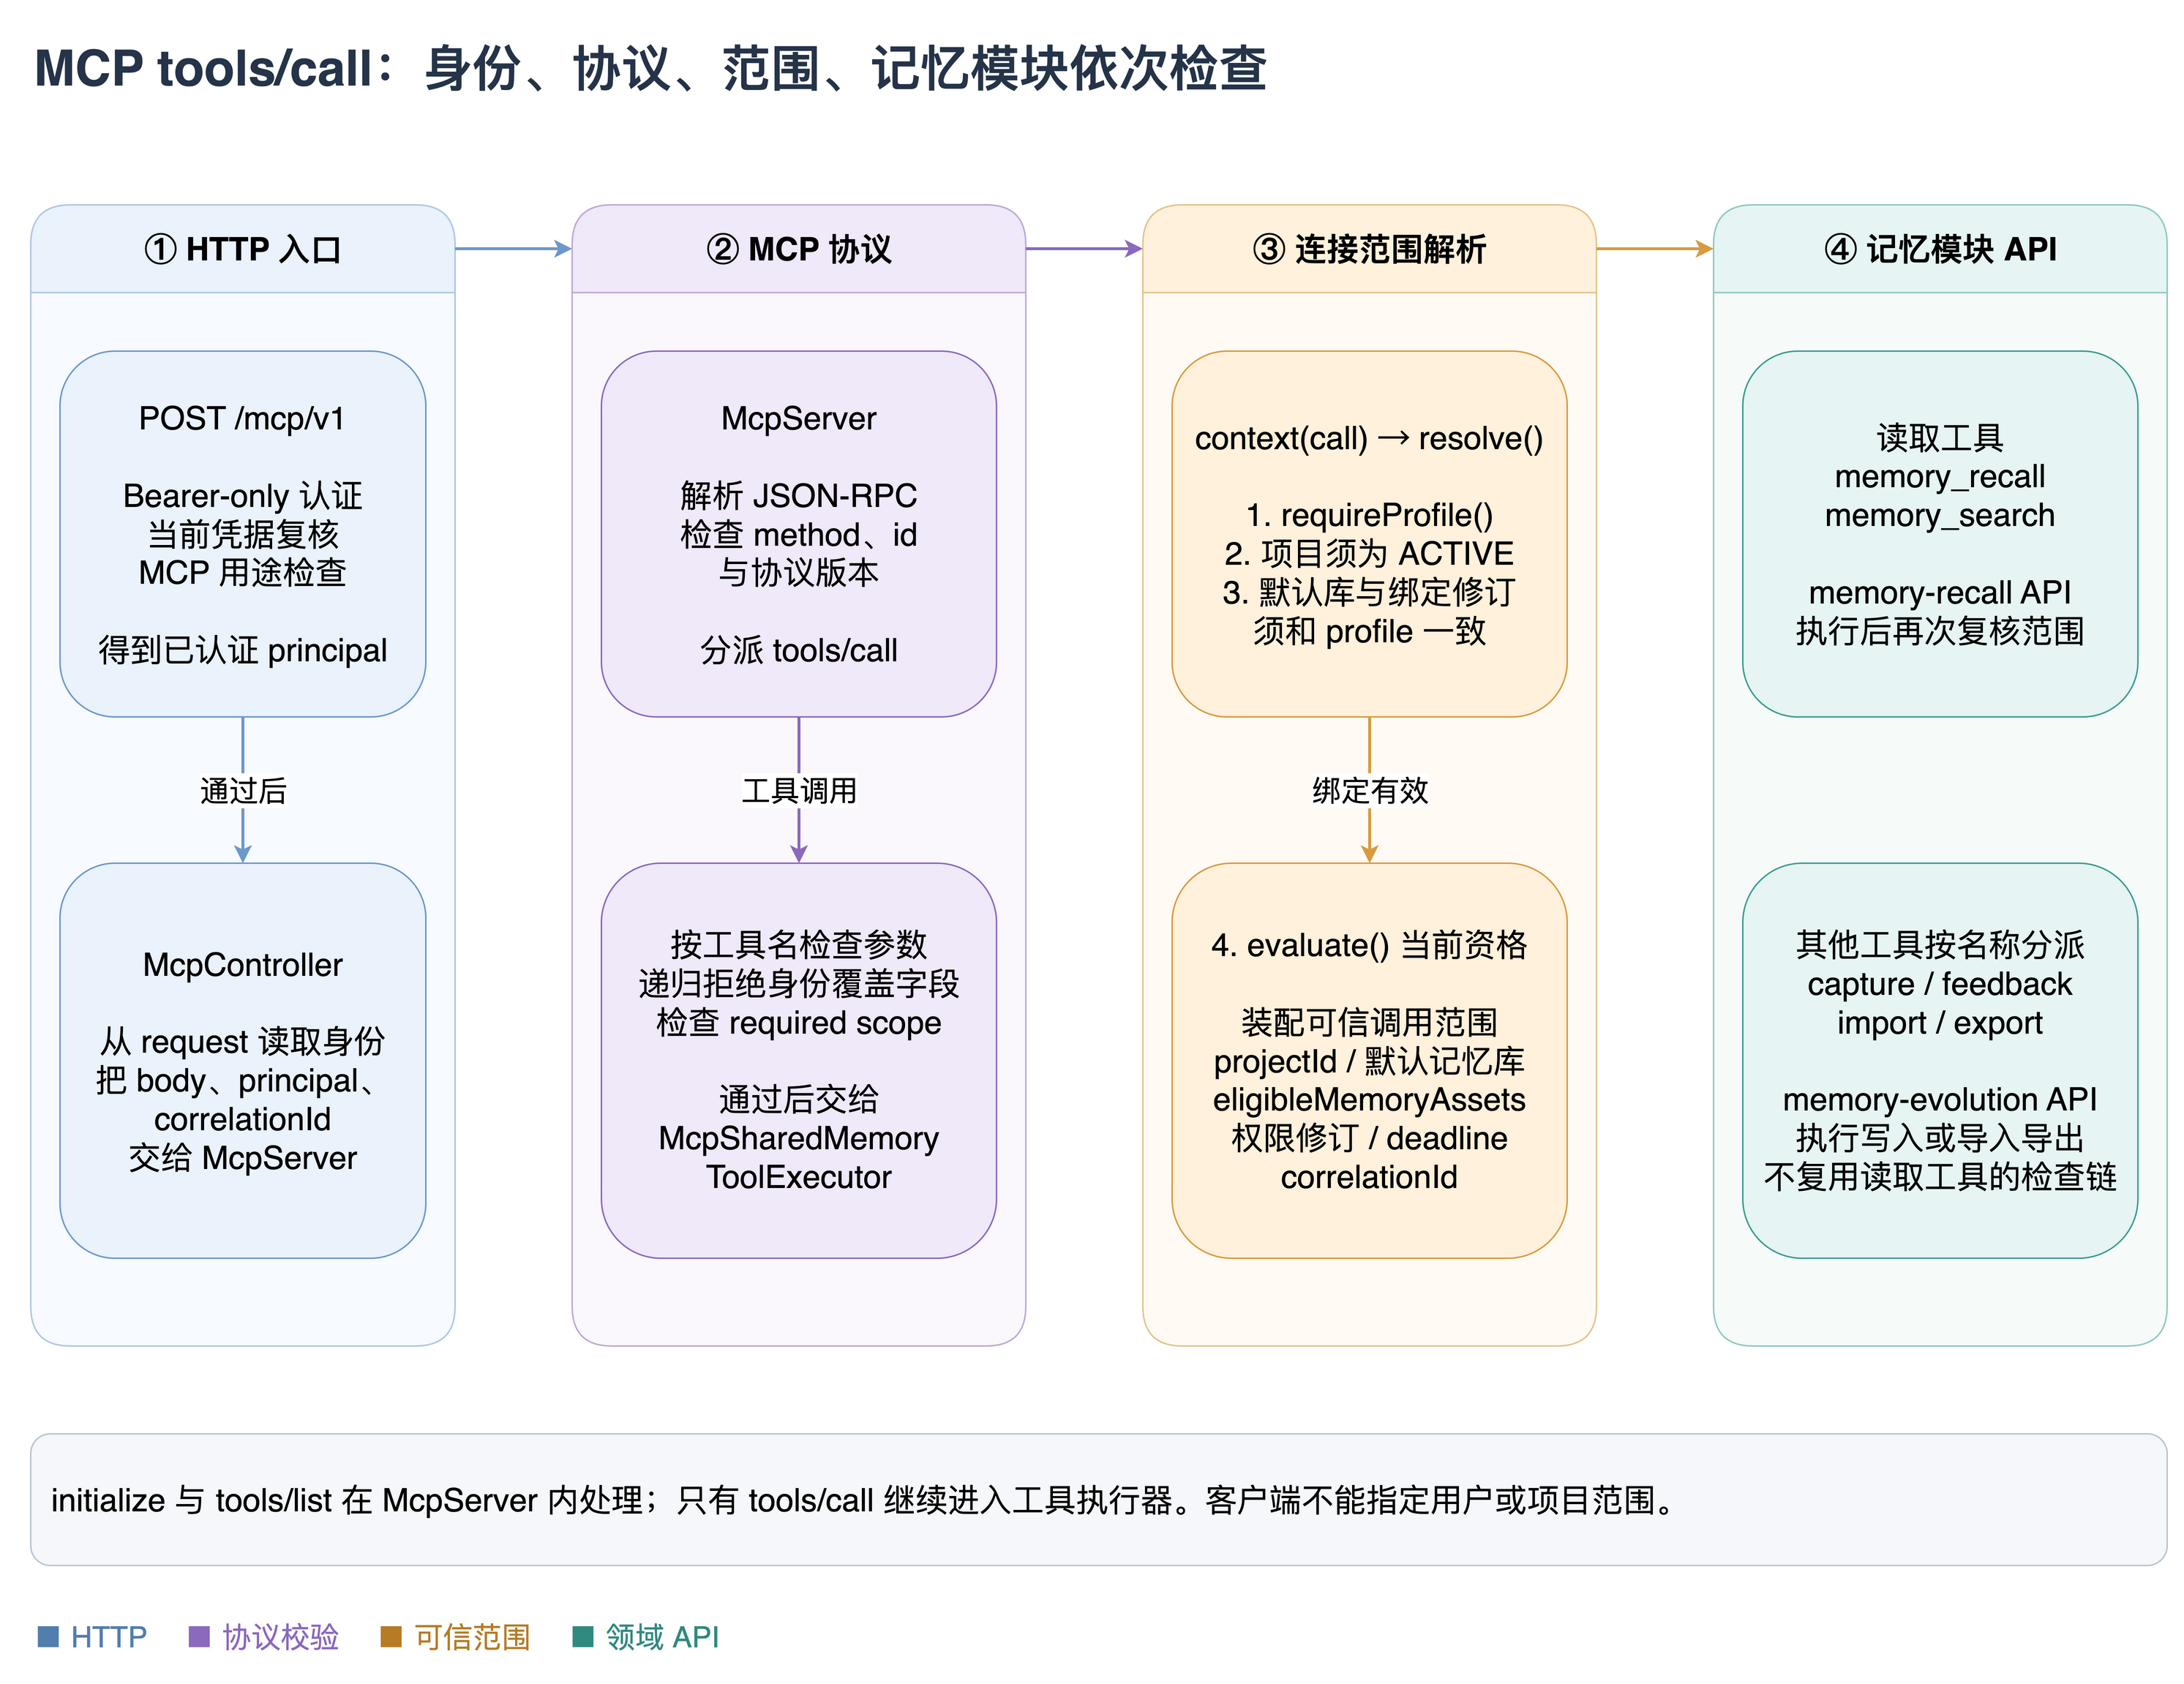Click the 'capture / feedback' line
Screen dimensions: 2184x1684
[1939, 984]
